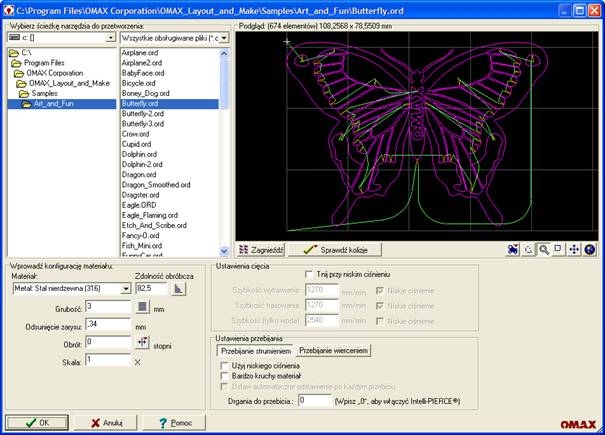Click the file list vertical scrollbar

pyautogui.click(x=225, y=150)
